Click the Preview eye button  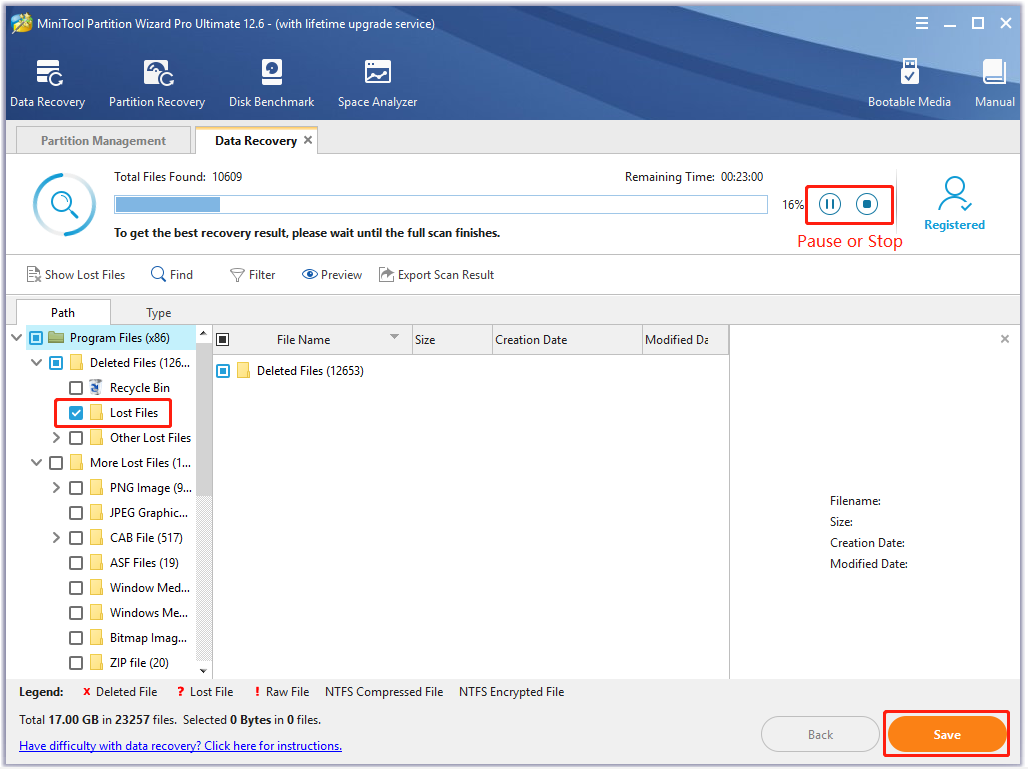[x=332, y=275]
